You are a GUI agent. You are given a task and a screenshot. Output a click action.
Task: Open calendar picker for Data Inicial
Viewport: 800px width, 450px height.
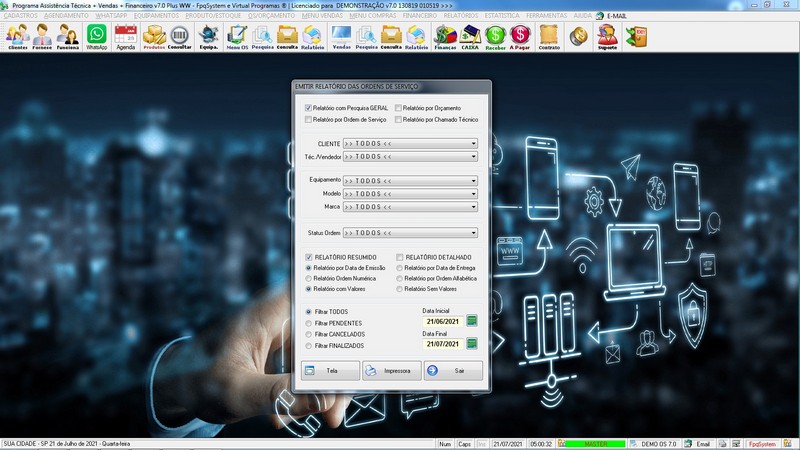[472, 321]
